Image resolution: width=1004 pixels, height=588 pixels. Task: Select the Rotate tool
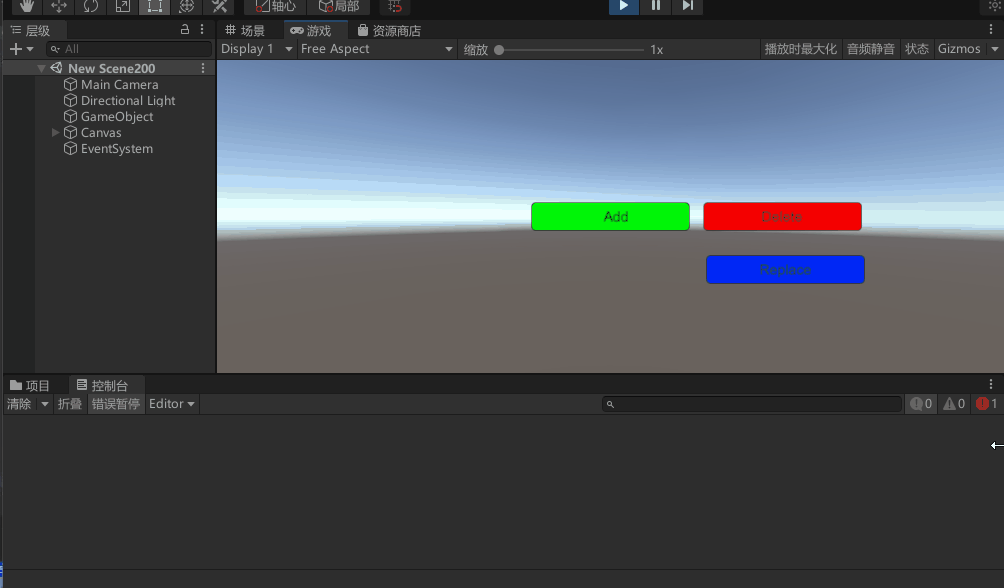(x=90, y=6)
